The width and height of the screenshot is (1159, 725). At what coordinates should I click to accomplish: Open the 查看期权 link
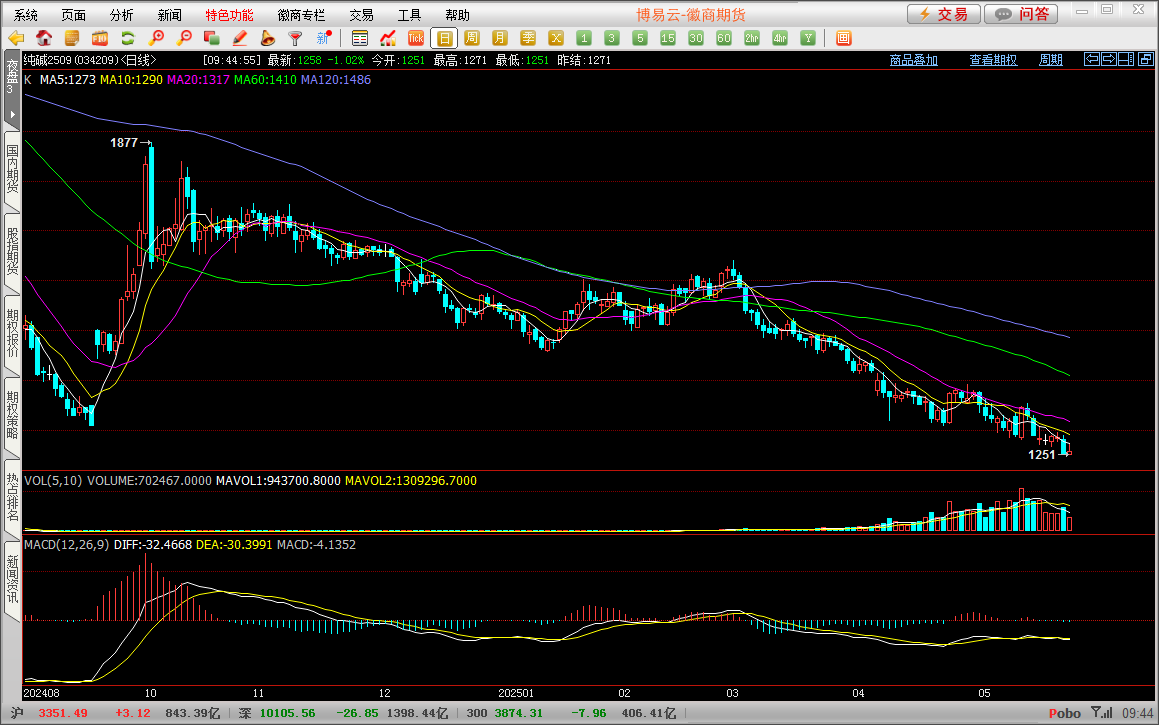click(x=993, y=60)
